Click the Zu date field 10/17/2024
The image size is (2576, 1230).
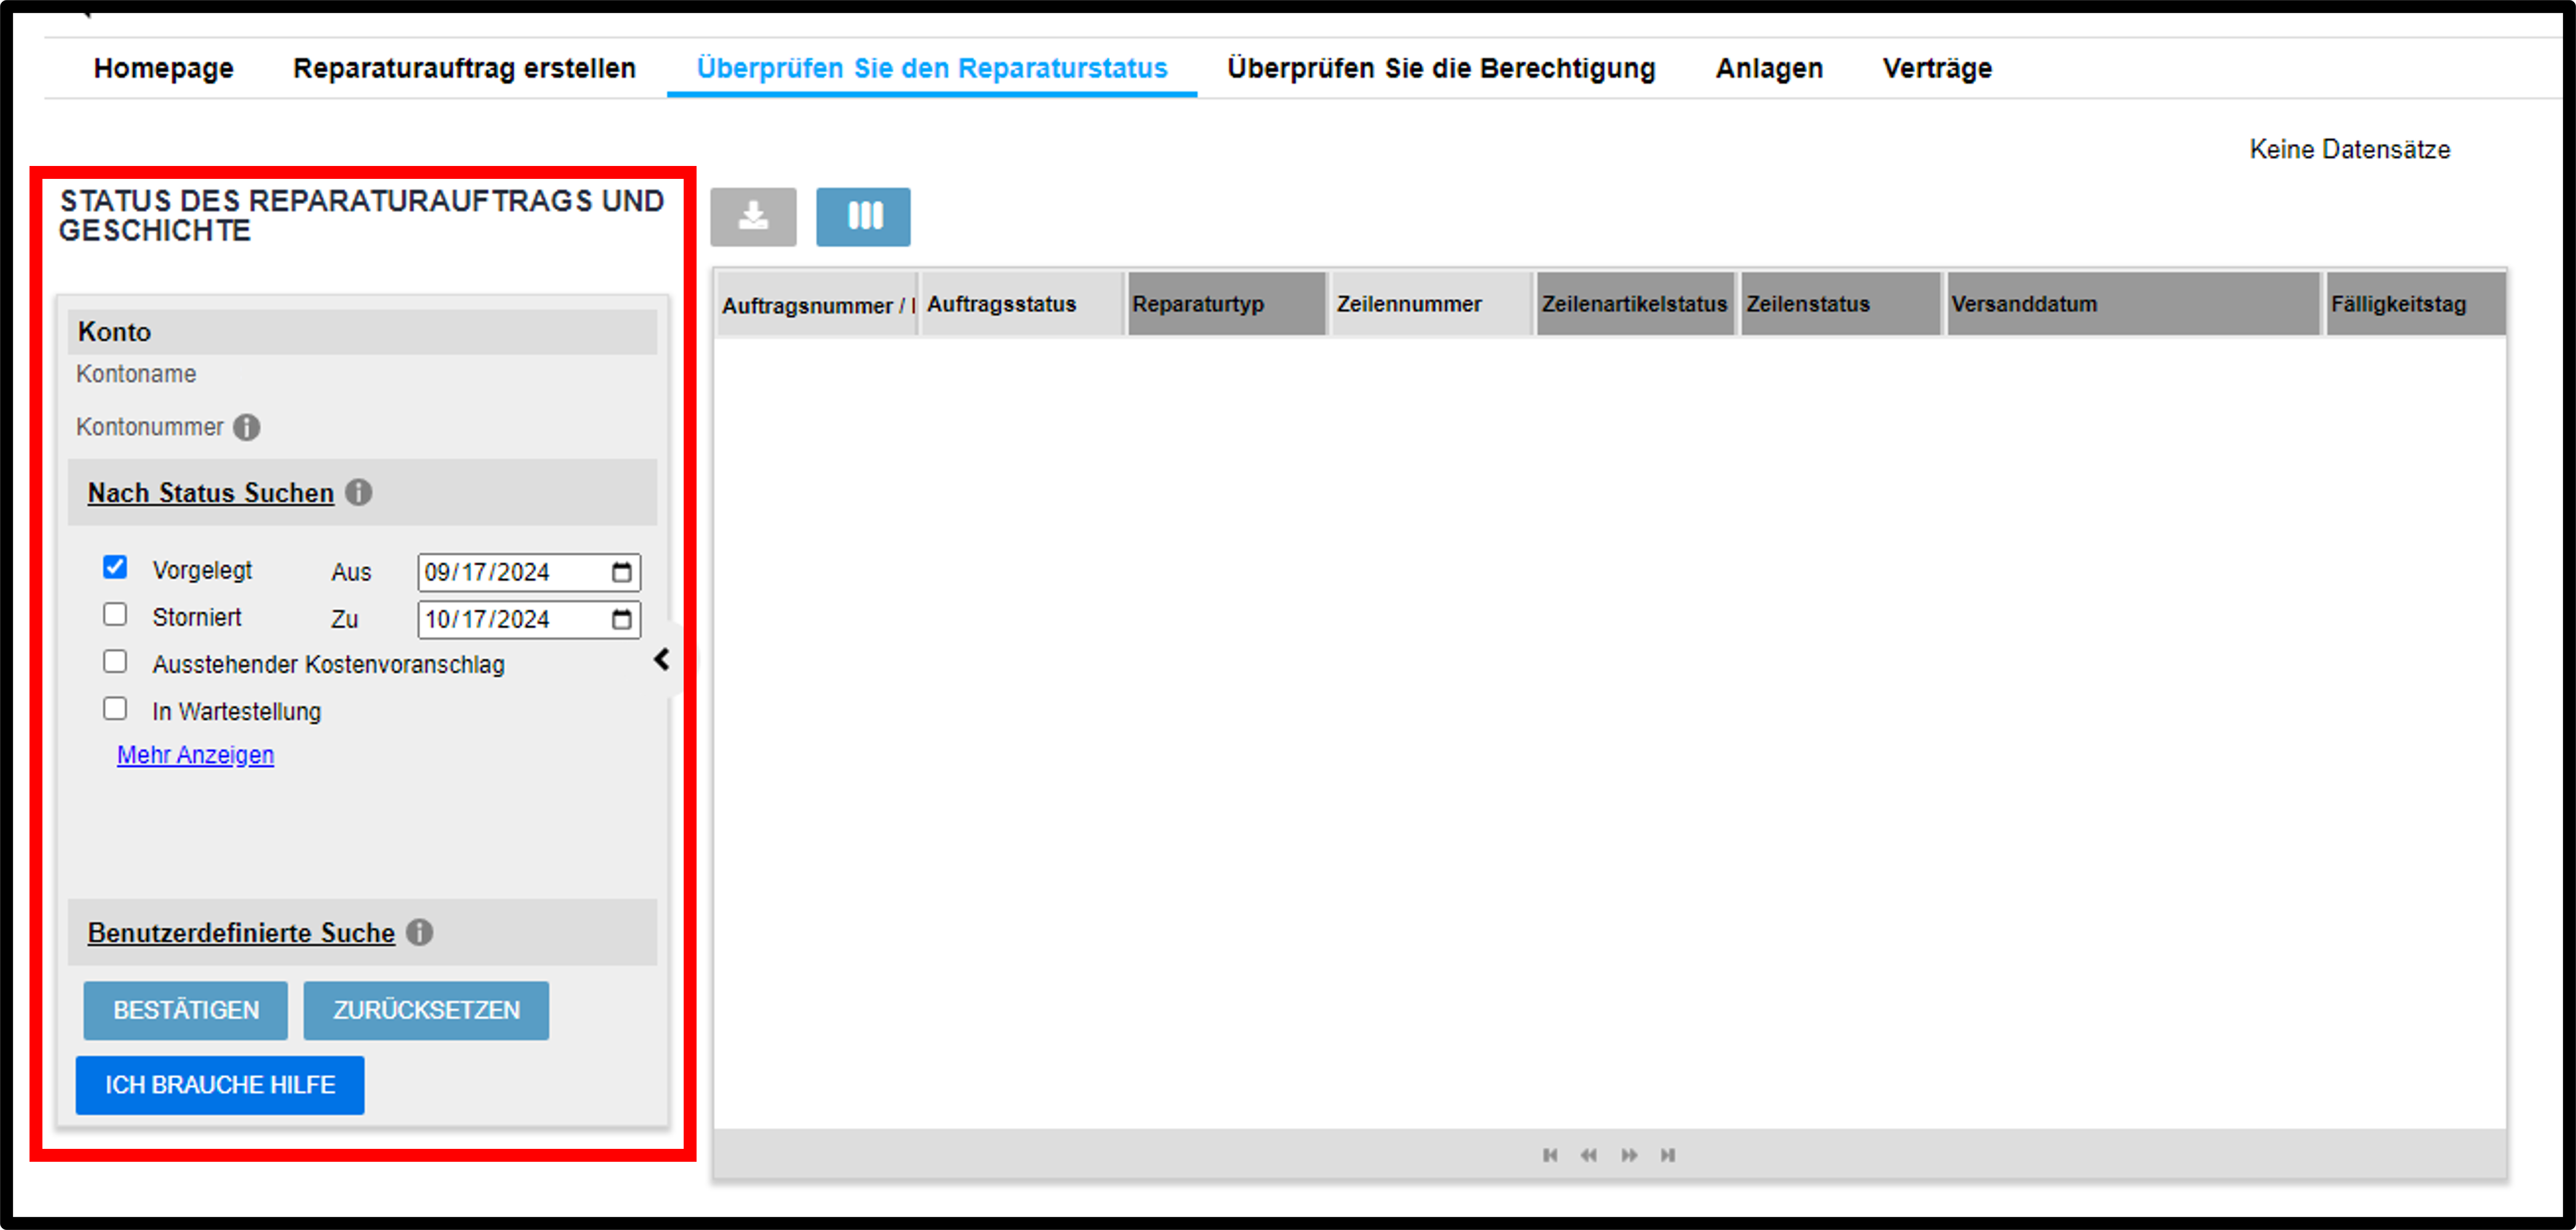(x=529, y=619)
